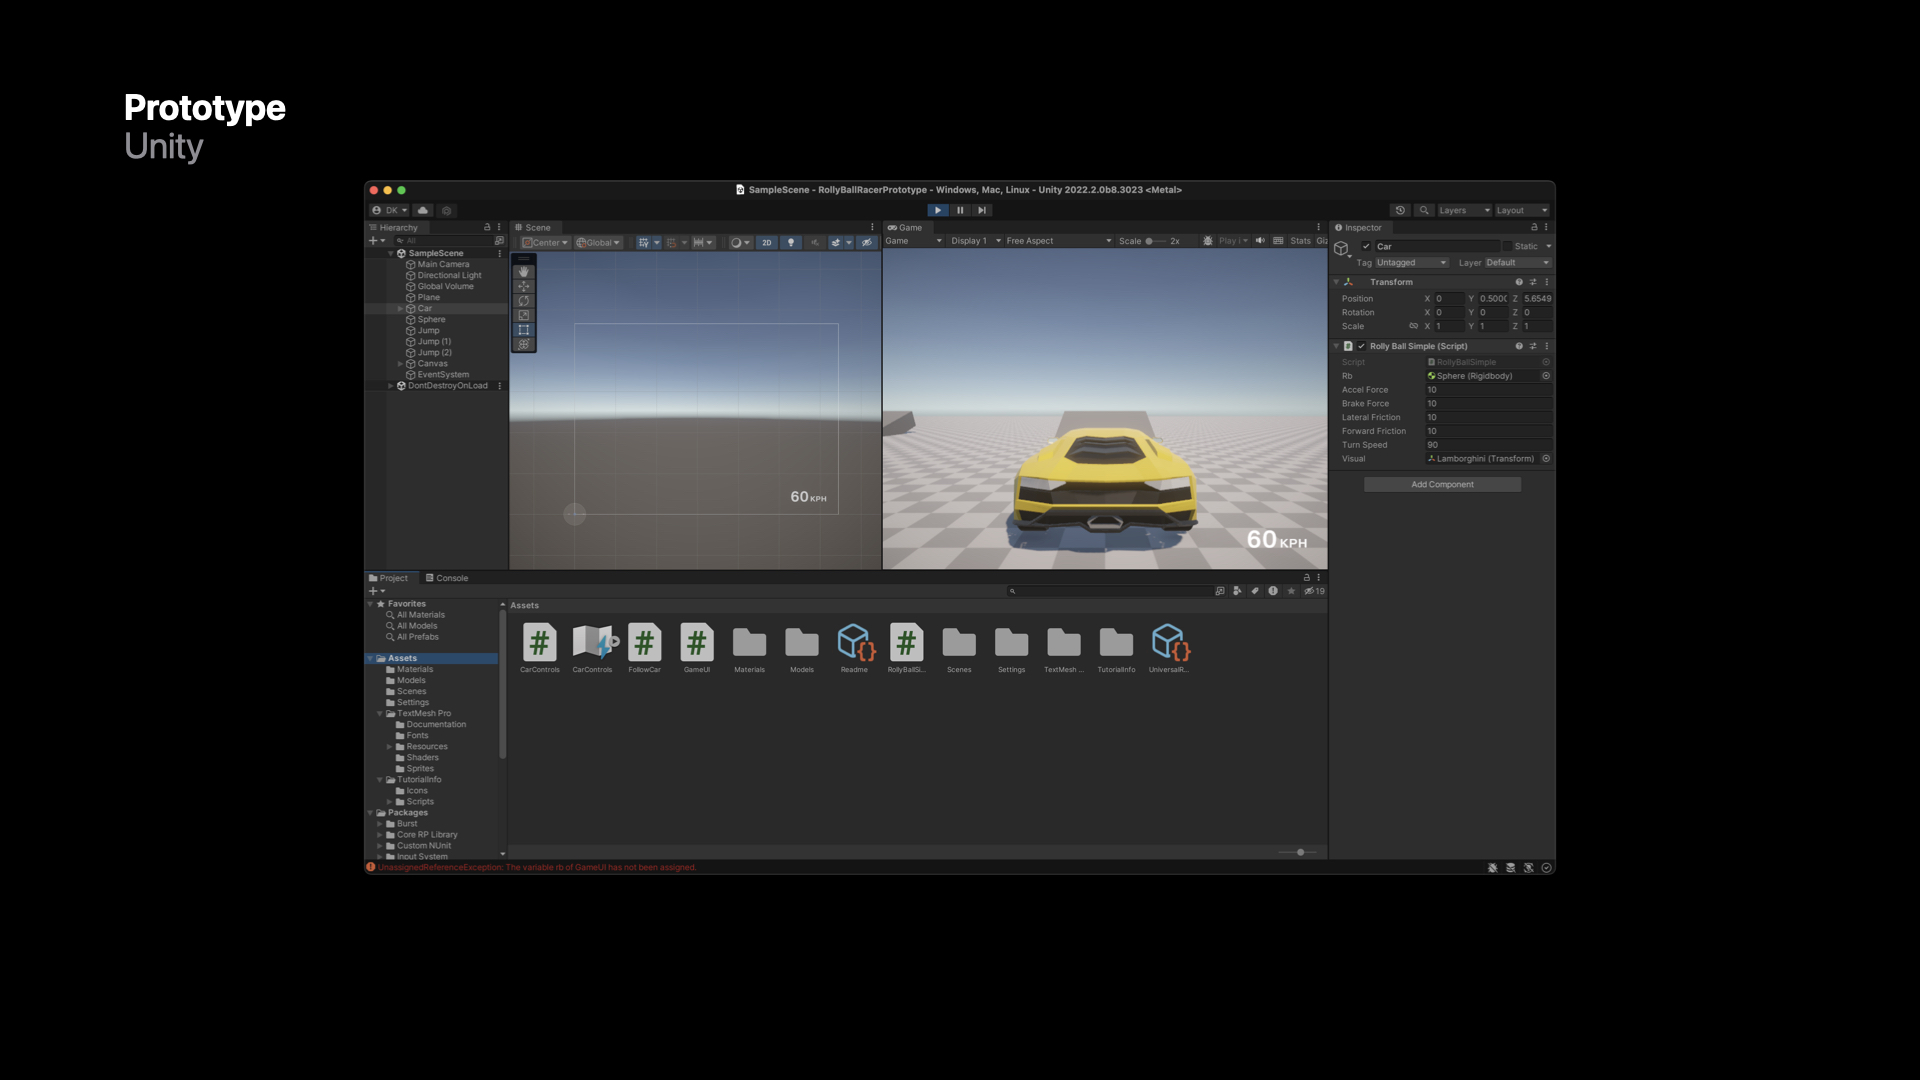This screenshot has height=1080, width=1920.
Task: Toggle 2D mode in Scene view
Action: 767,242
